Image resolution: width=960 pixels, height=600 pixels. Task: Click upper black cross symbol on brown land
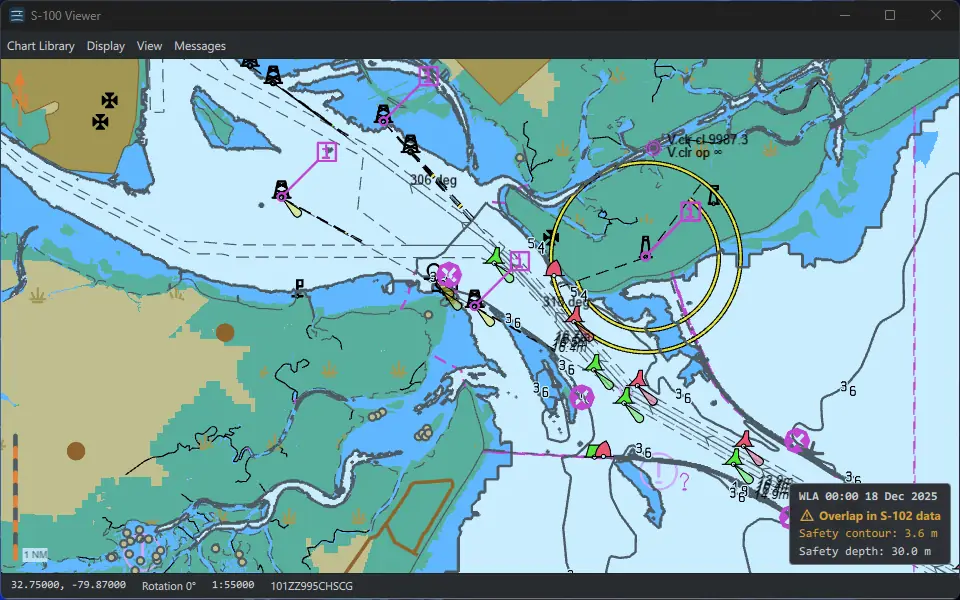point(110,100)
